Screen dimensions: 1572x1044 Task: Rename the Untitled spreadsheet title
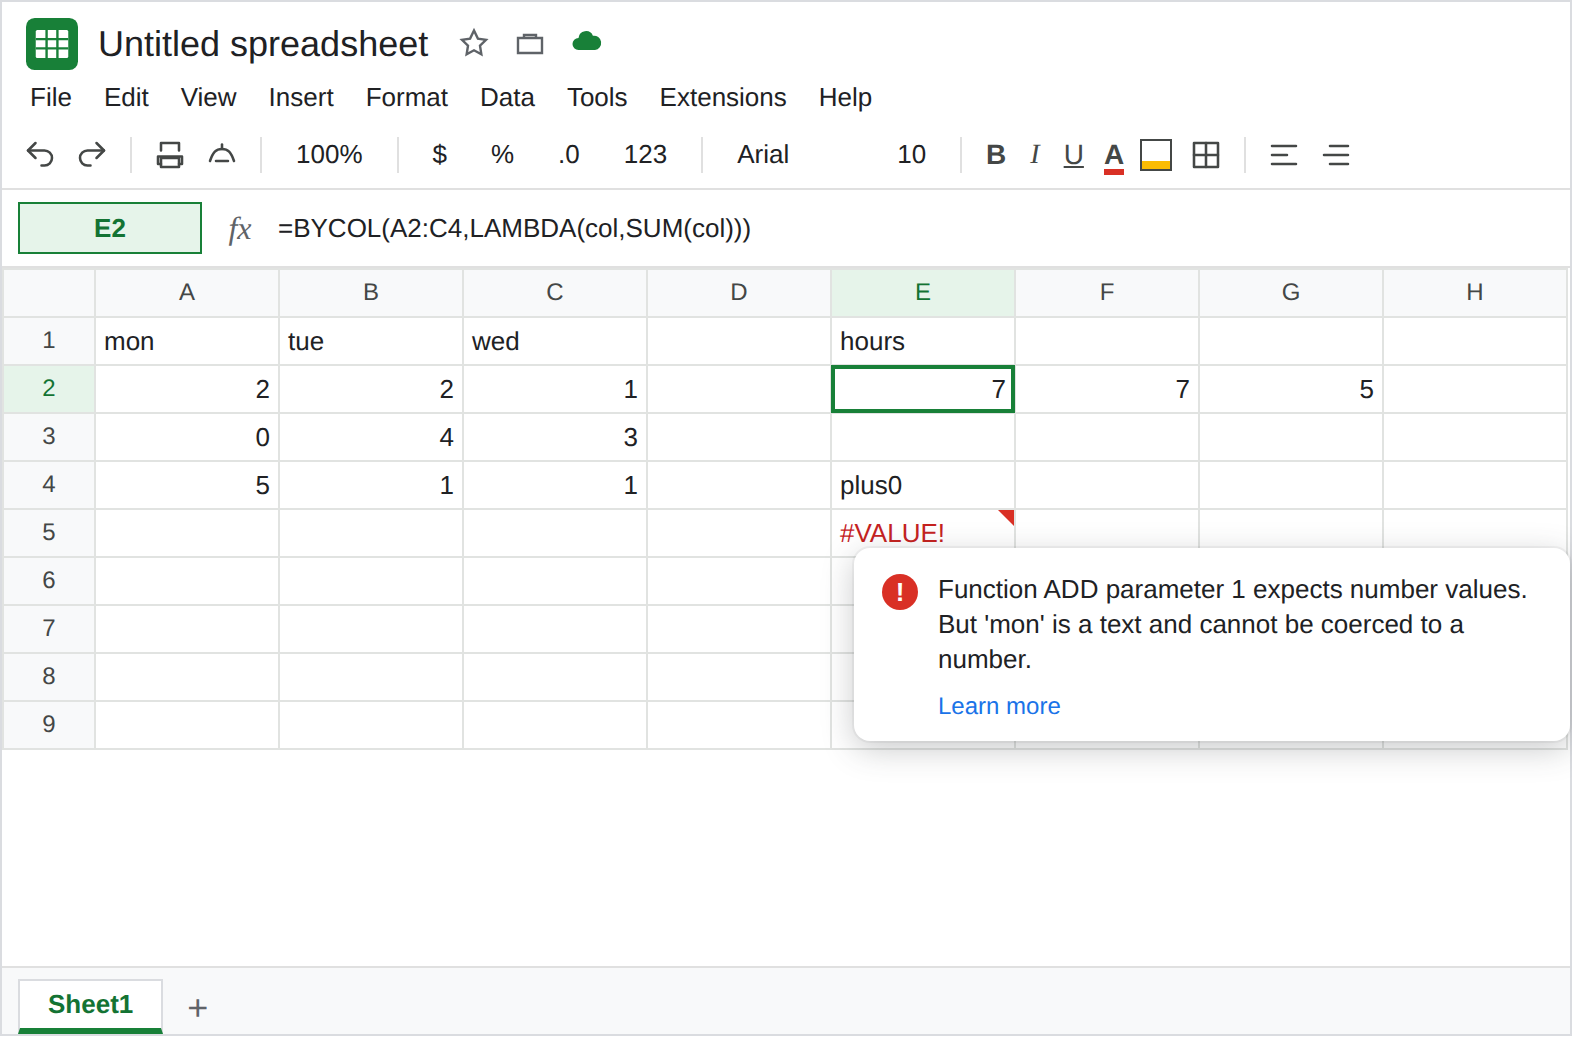tap(263, 44)
